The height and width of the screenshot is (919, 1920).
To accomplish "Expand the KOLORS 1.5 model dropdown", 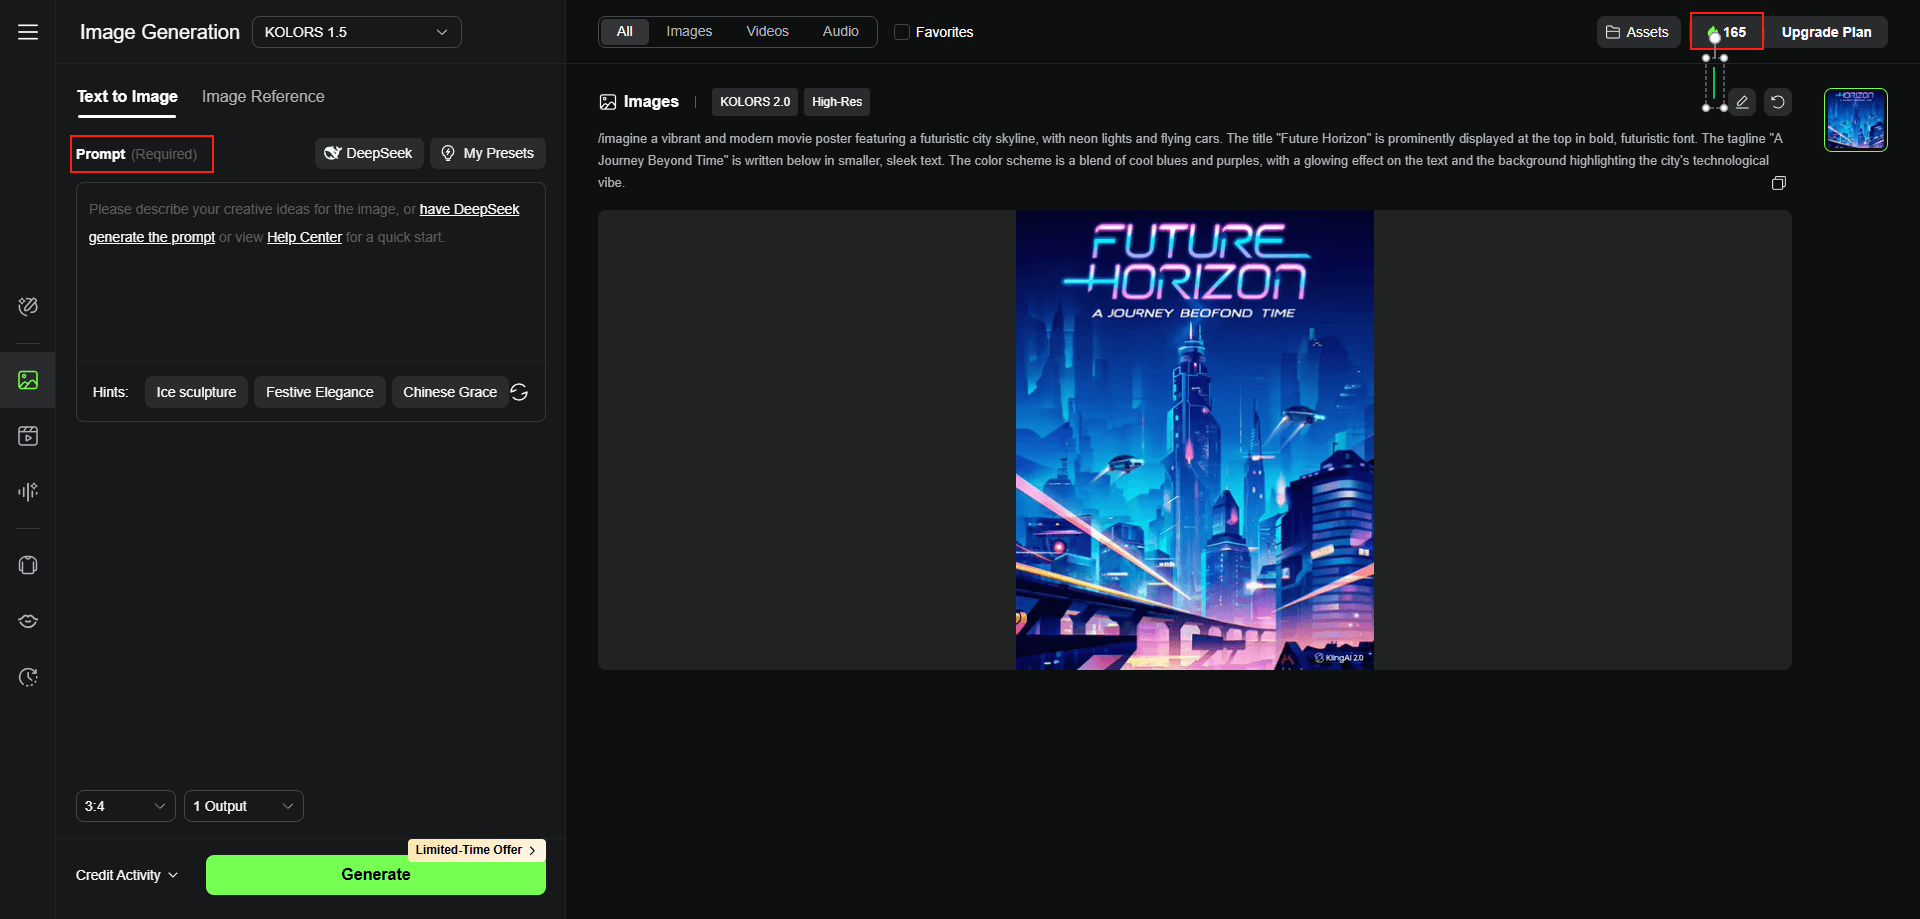I will click(356, 32).
